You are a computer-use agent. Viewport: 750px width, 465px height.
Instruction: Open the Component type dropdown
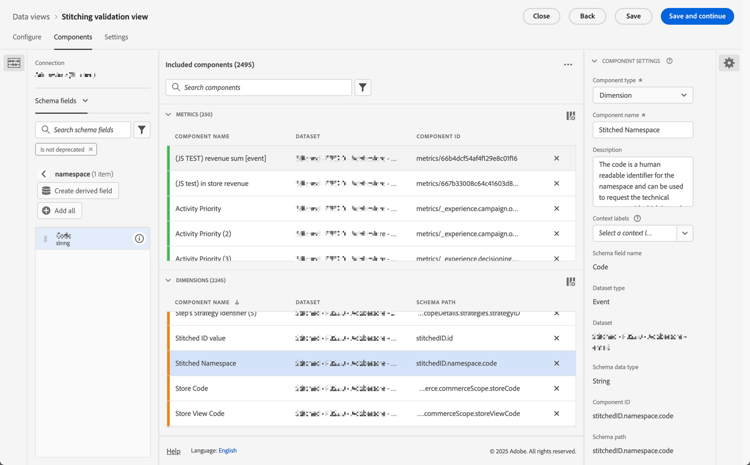642,95
